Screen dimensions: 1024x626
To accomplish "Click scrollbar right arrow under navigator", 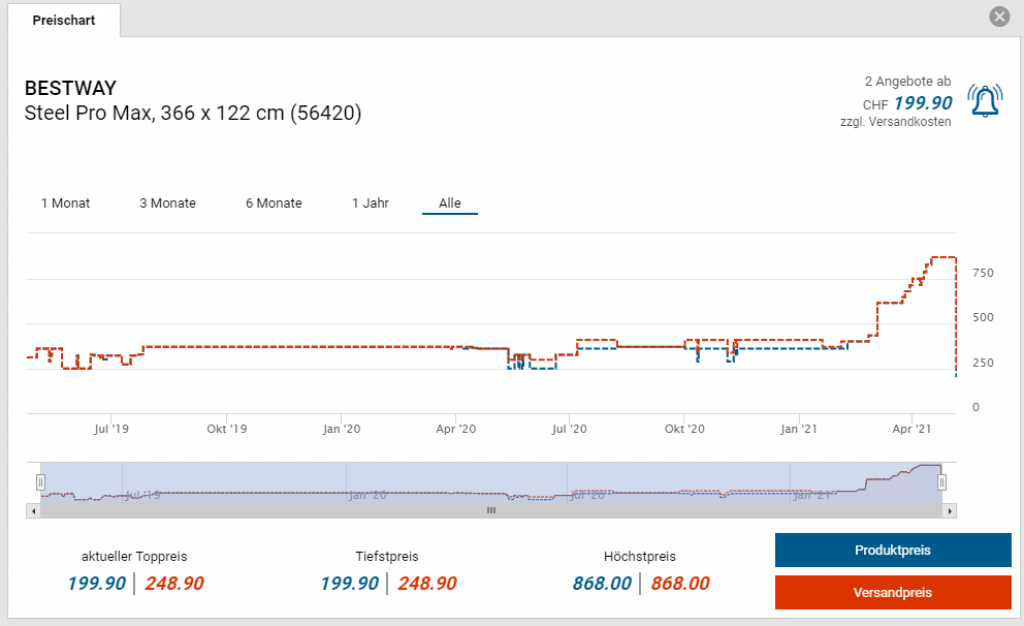I will click(x=950, y=510).
